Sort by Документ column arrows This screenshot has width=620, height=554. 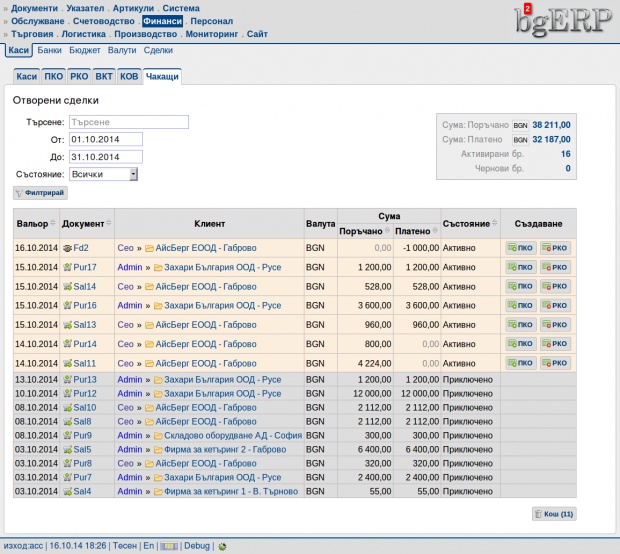pos(109,223)
